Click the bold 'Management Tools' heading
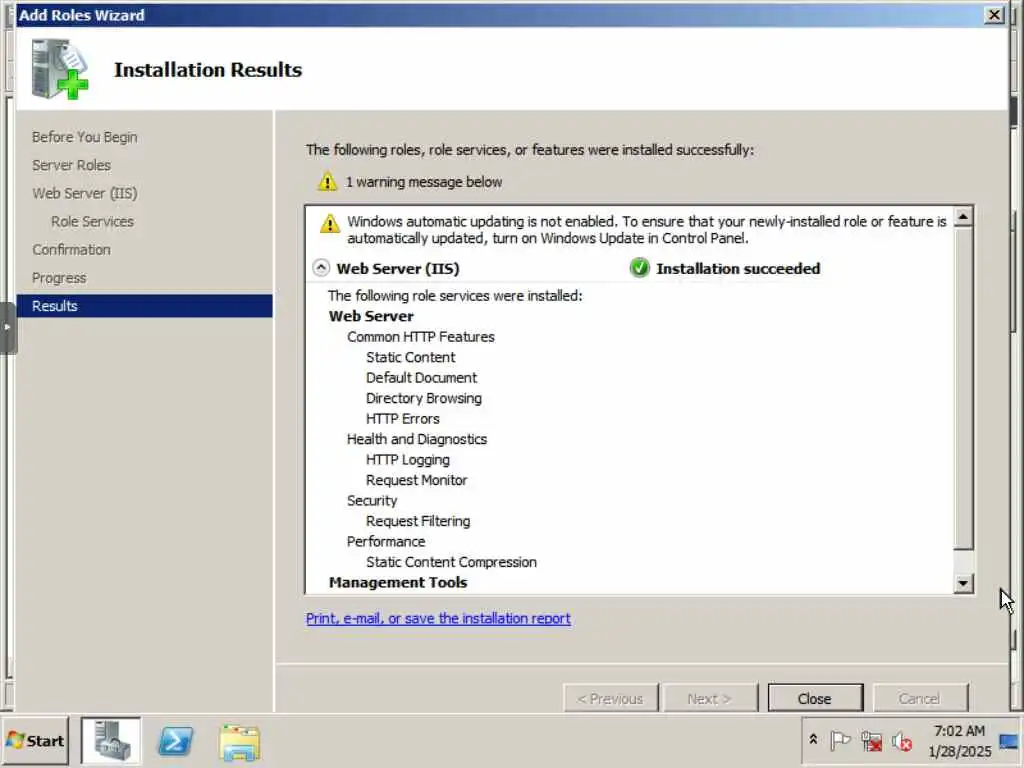The width and height of the screenshot is (1024, 768). click(398, 583)
